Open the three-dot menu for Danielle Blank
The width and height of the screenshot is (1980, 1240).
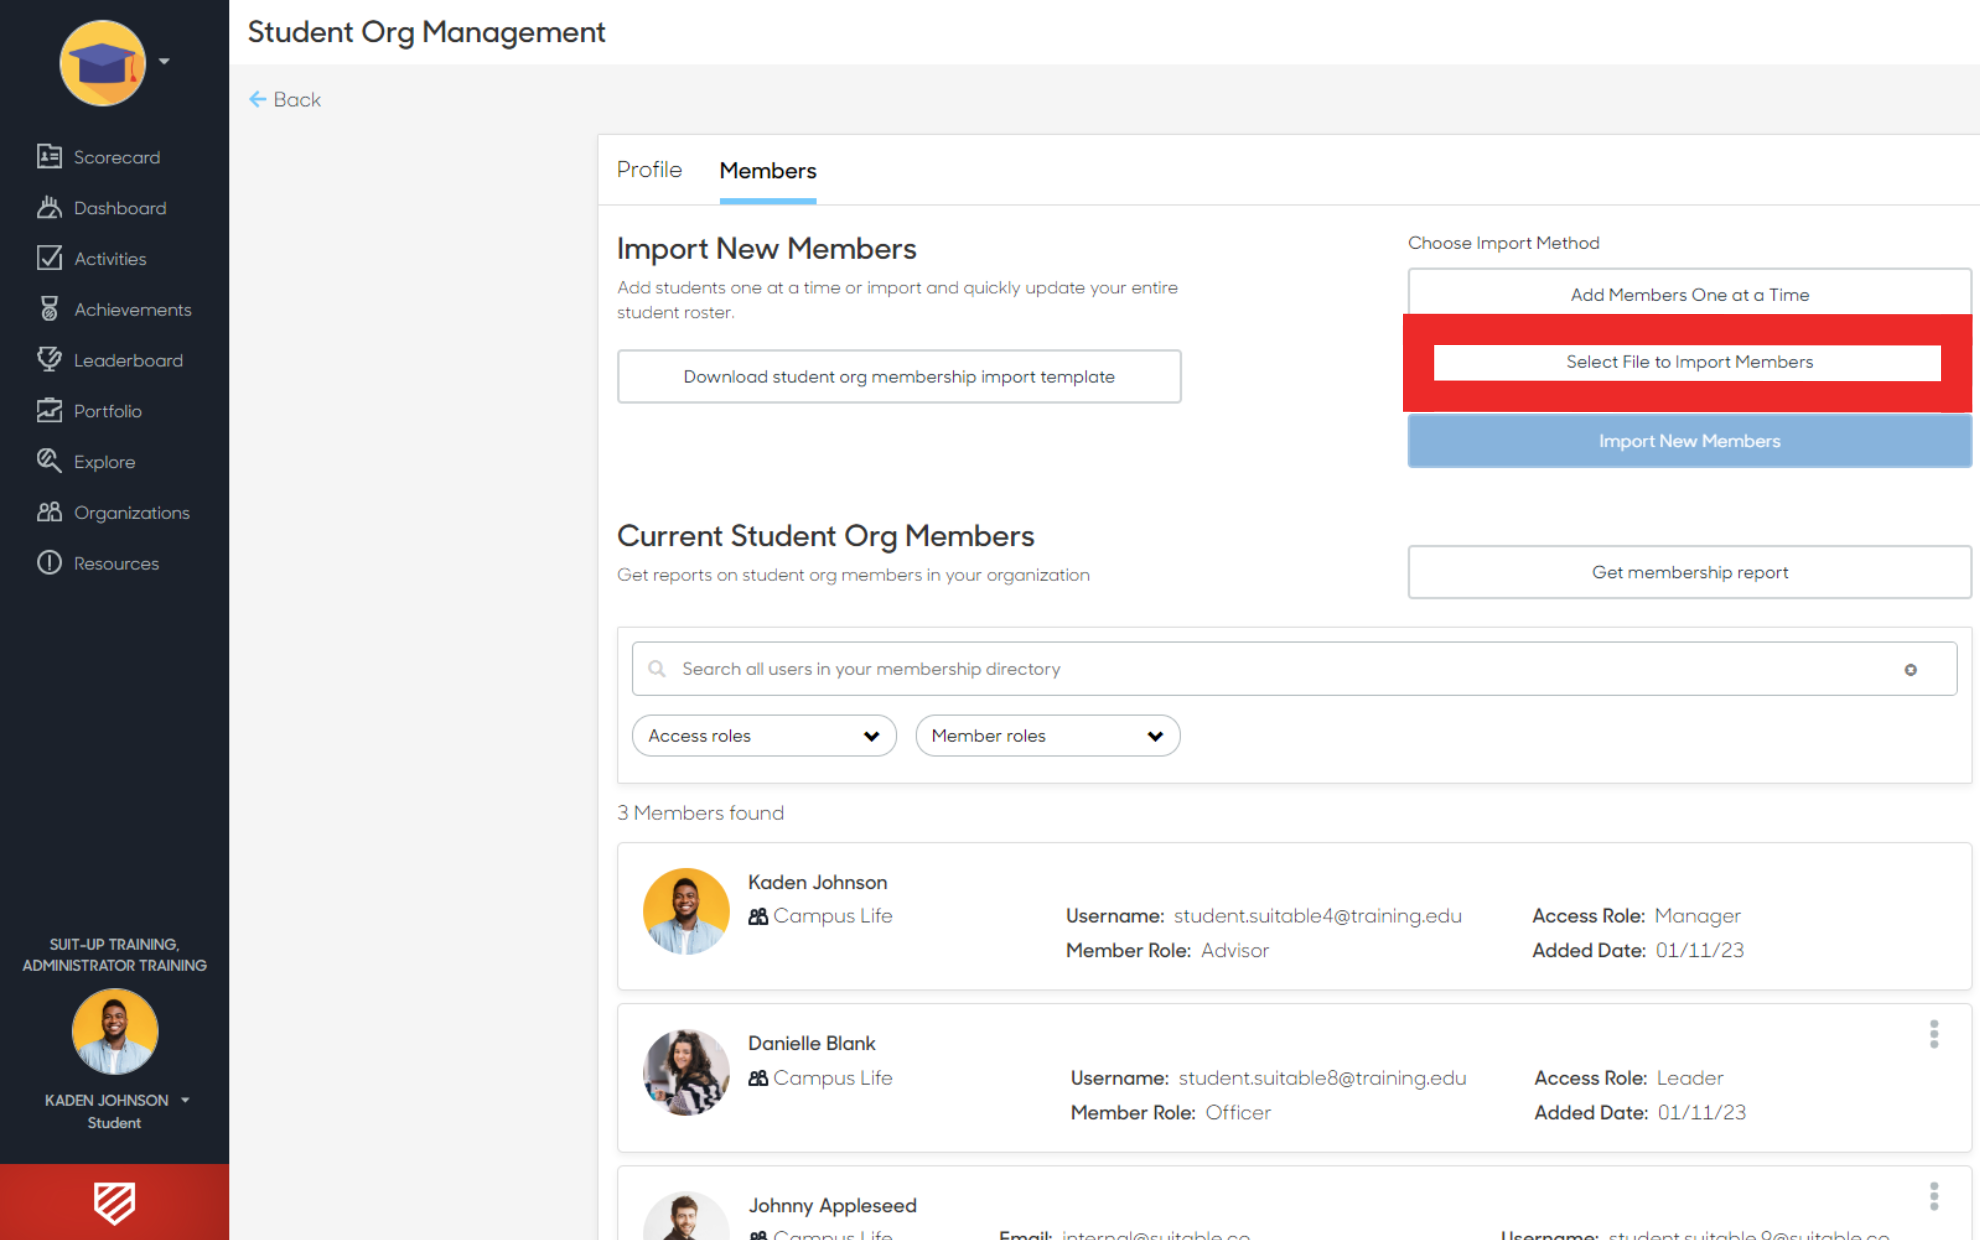(1934, 1034)
